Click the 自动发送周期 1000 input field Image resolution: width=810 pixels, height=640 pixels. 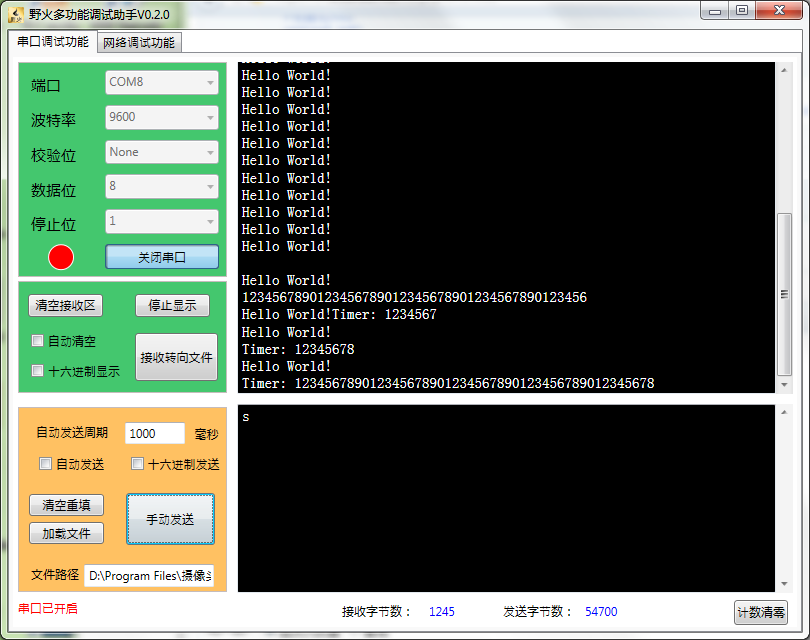155,433
